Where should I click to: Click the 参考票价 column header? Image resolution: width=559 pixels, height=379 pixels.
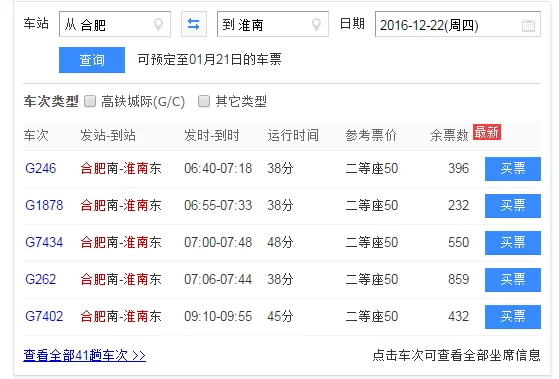click(371, 135)
